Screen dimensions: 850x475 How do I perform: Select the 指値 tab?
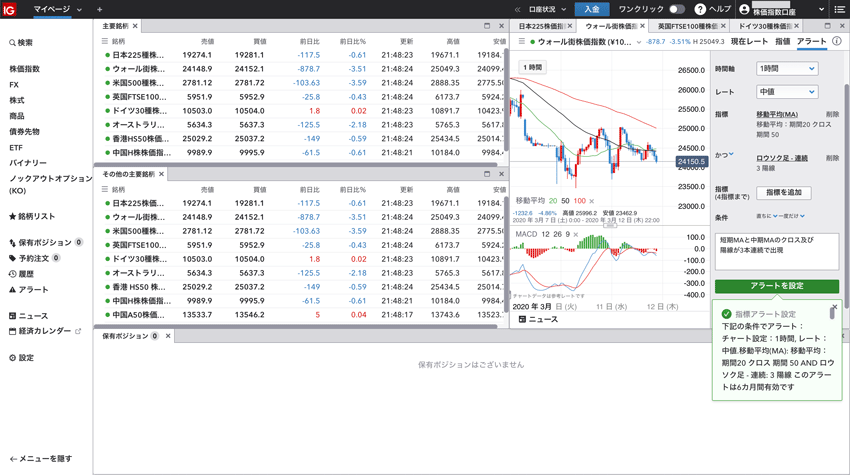pos(782,41)
